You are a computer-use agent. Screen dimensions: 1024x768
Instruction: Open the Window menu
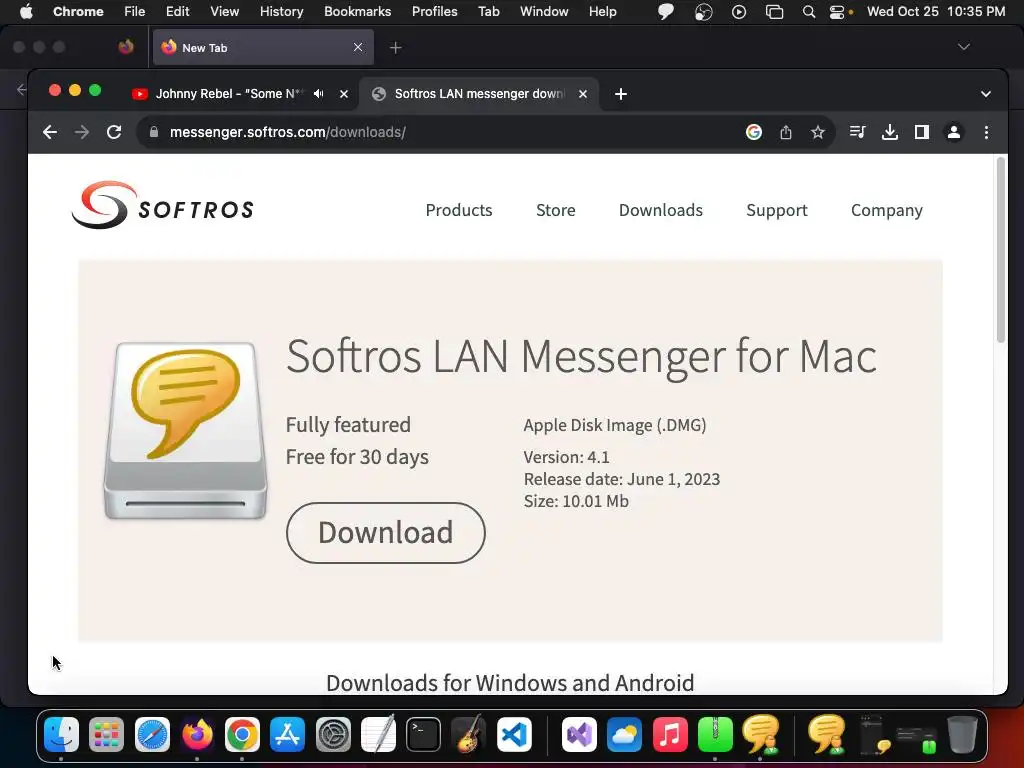point(544,11)
